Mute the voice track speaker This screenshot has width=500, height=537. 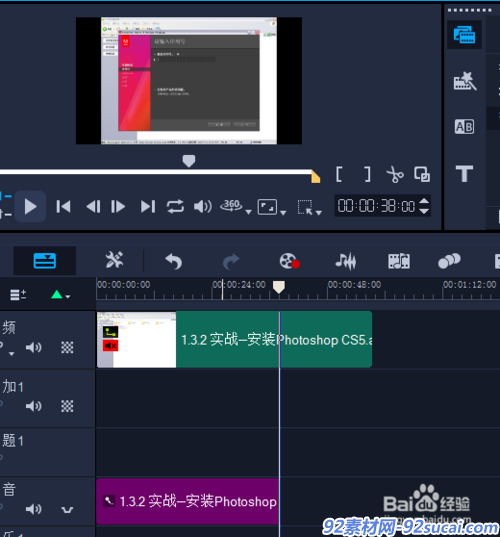[x=34, y=509]
